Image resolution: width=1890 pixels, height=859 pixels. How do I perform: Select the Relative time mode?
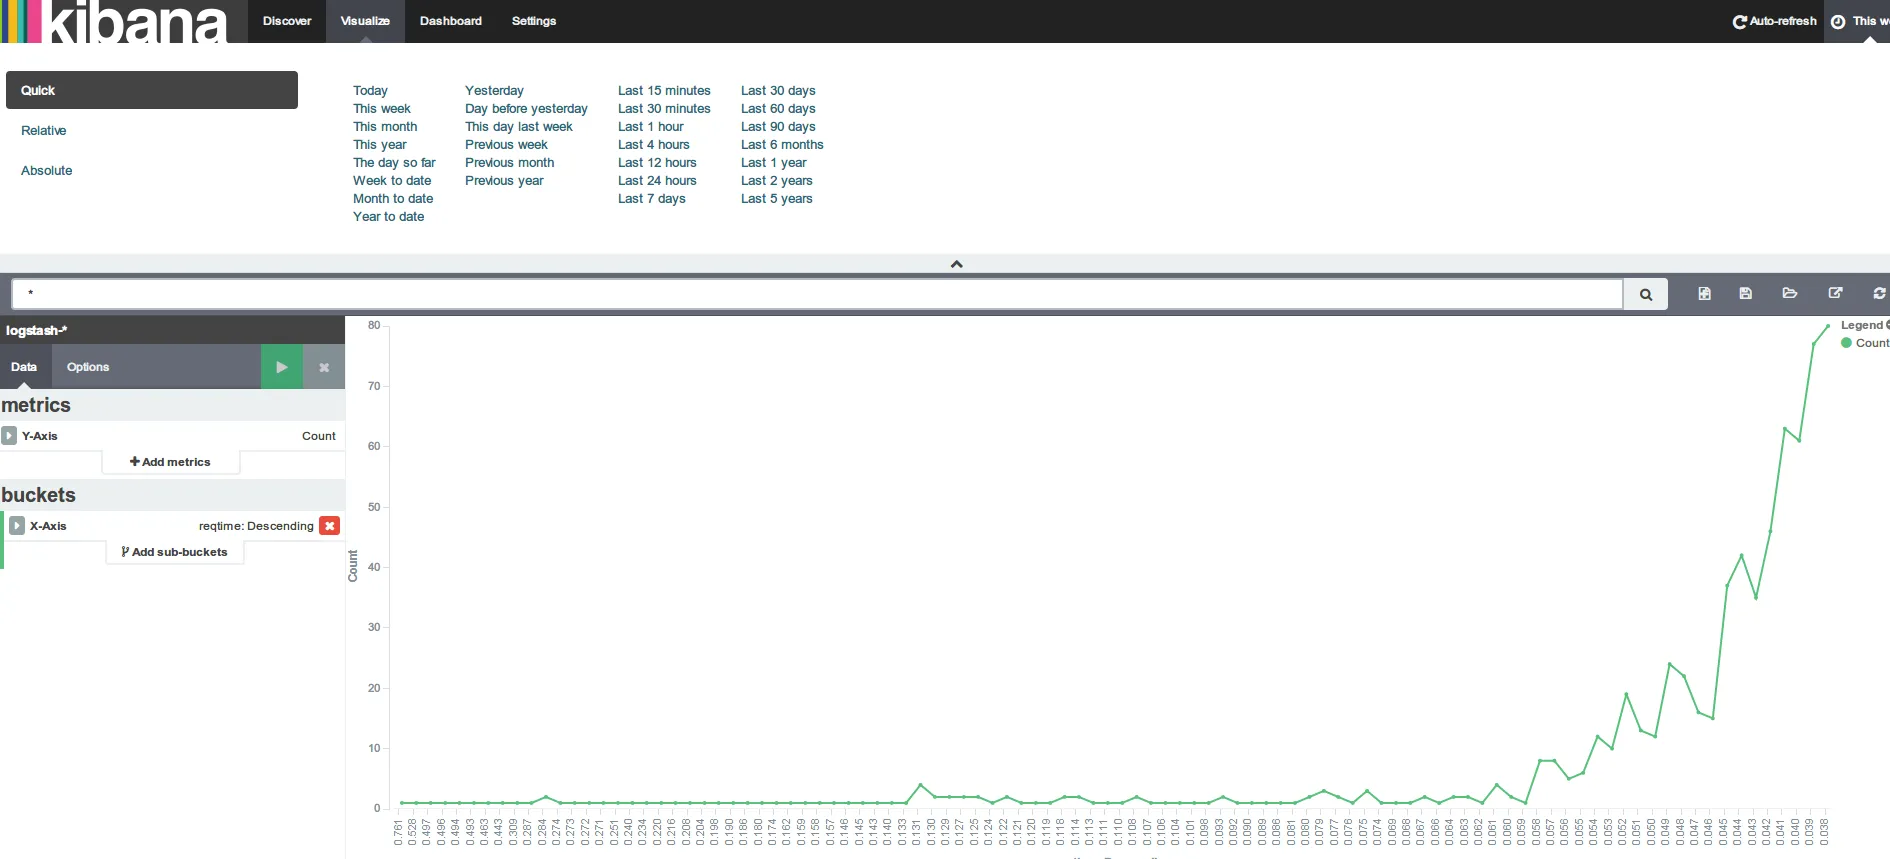pos(44,131)
